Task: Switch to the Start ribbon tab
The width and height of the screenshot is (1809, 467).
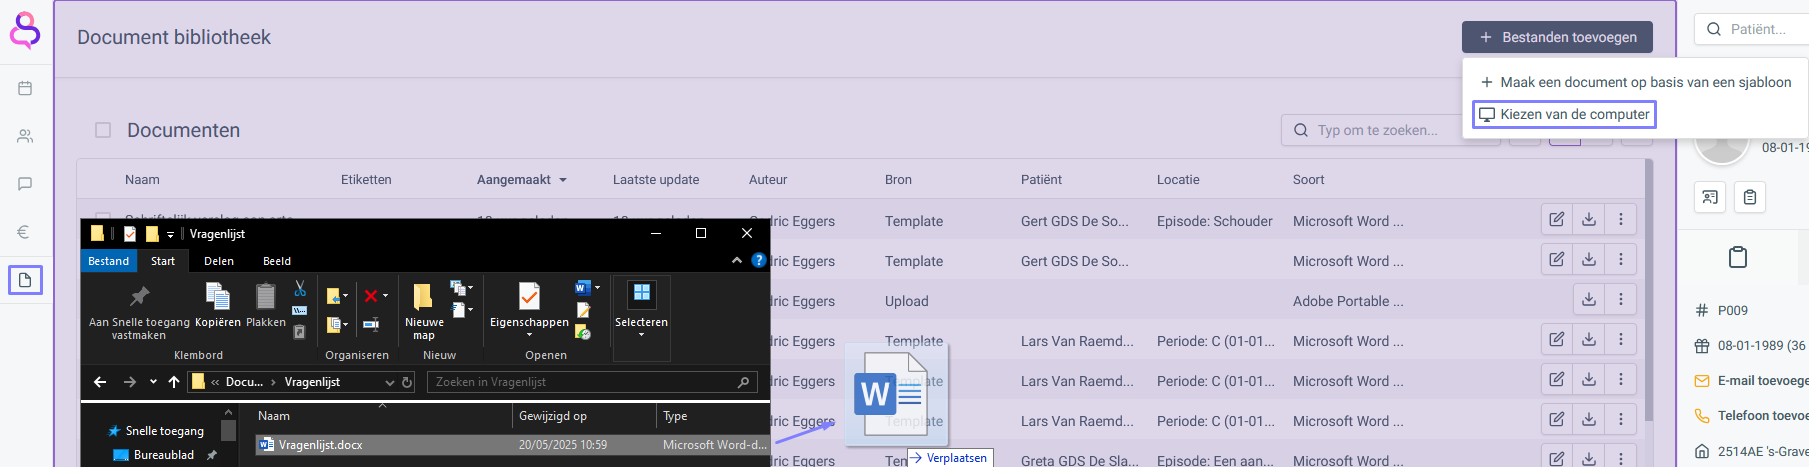Action: (163, 261)
